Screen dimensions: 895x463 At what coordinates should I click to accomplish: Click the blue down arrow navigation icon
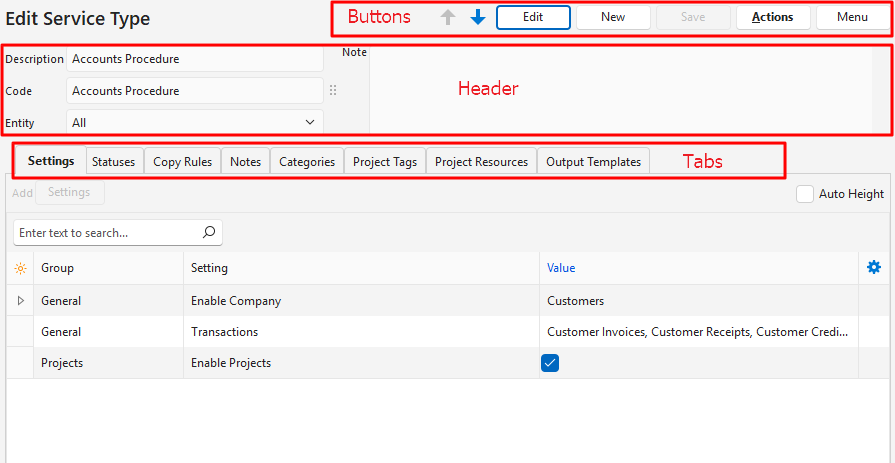478,17
